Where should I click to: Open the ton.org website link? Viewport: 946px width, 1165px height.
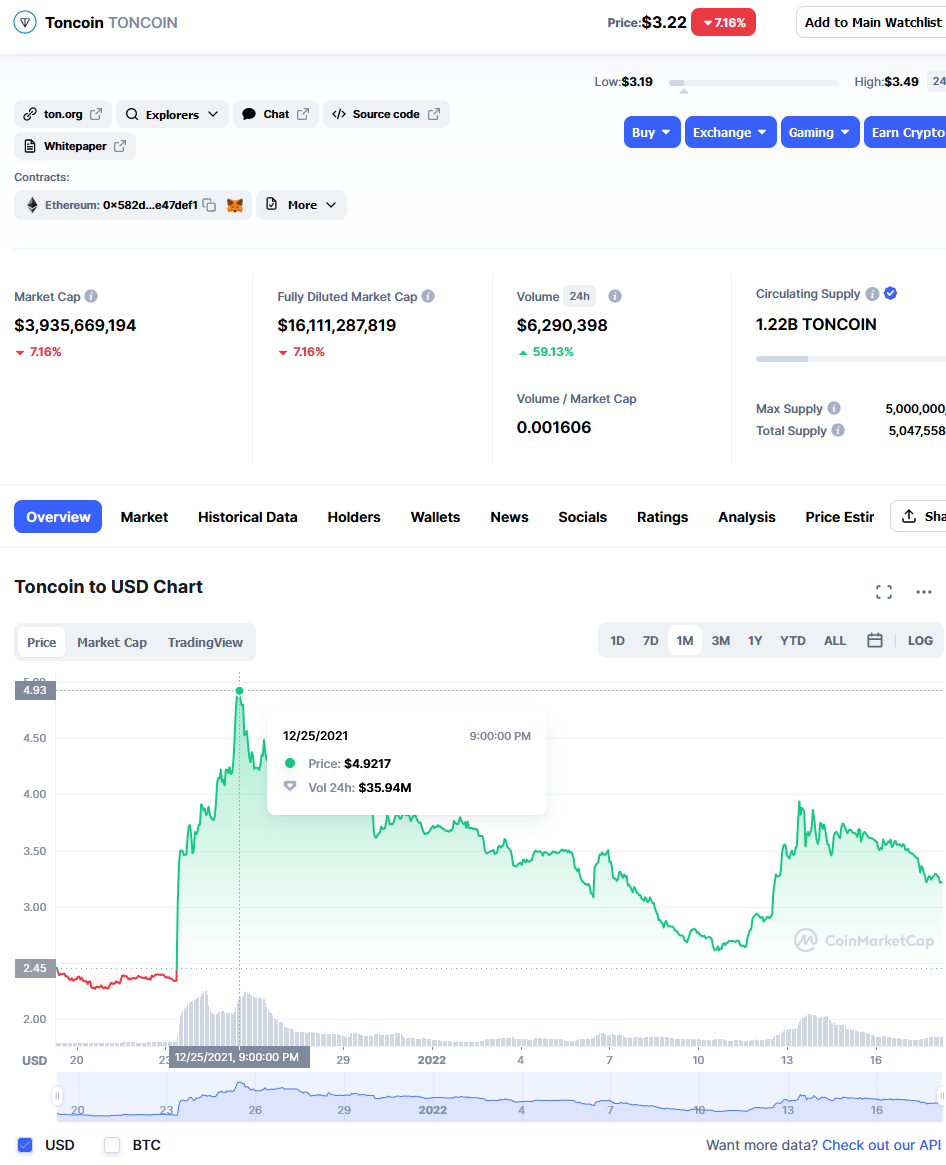(62, 115)
